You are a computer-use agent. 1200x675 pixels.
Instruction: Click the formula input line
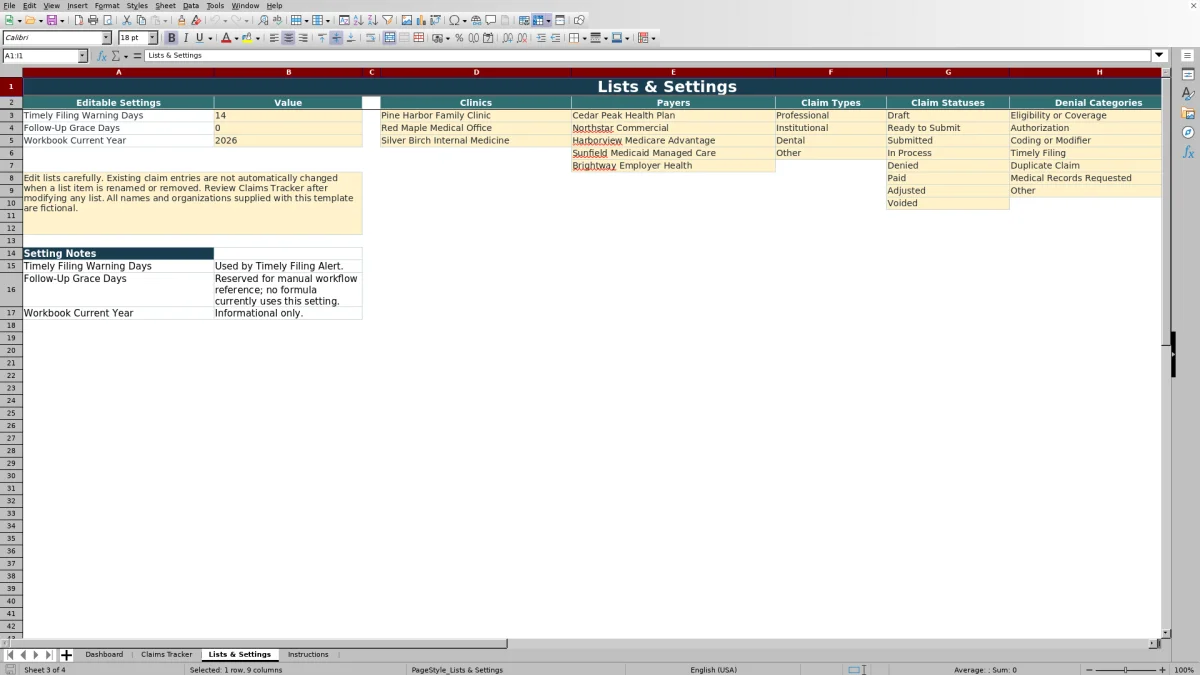click(x=648, y=56)
